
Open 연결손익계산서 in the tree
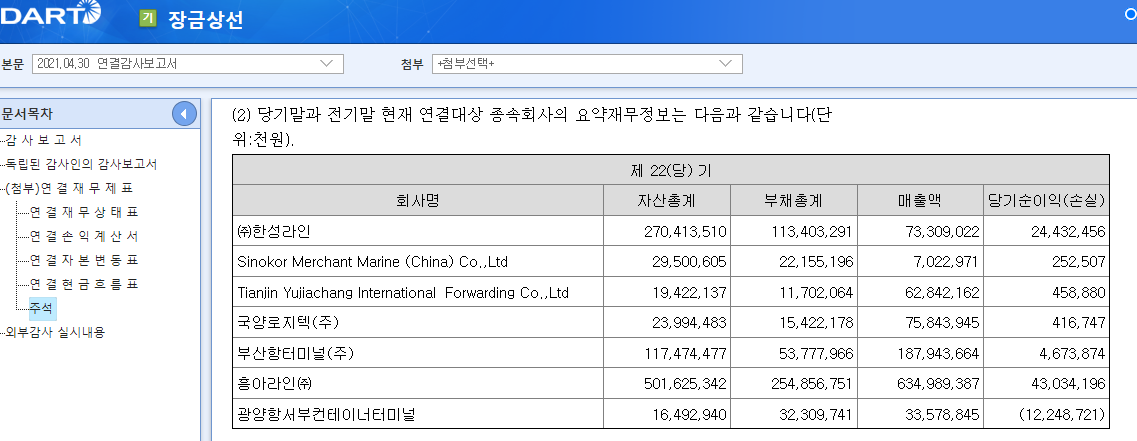click(83, 236)
